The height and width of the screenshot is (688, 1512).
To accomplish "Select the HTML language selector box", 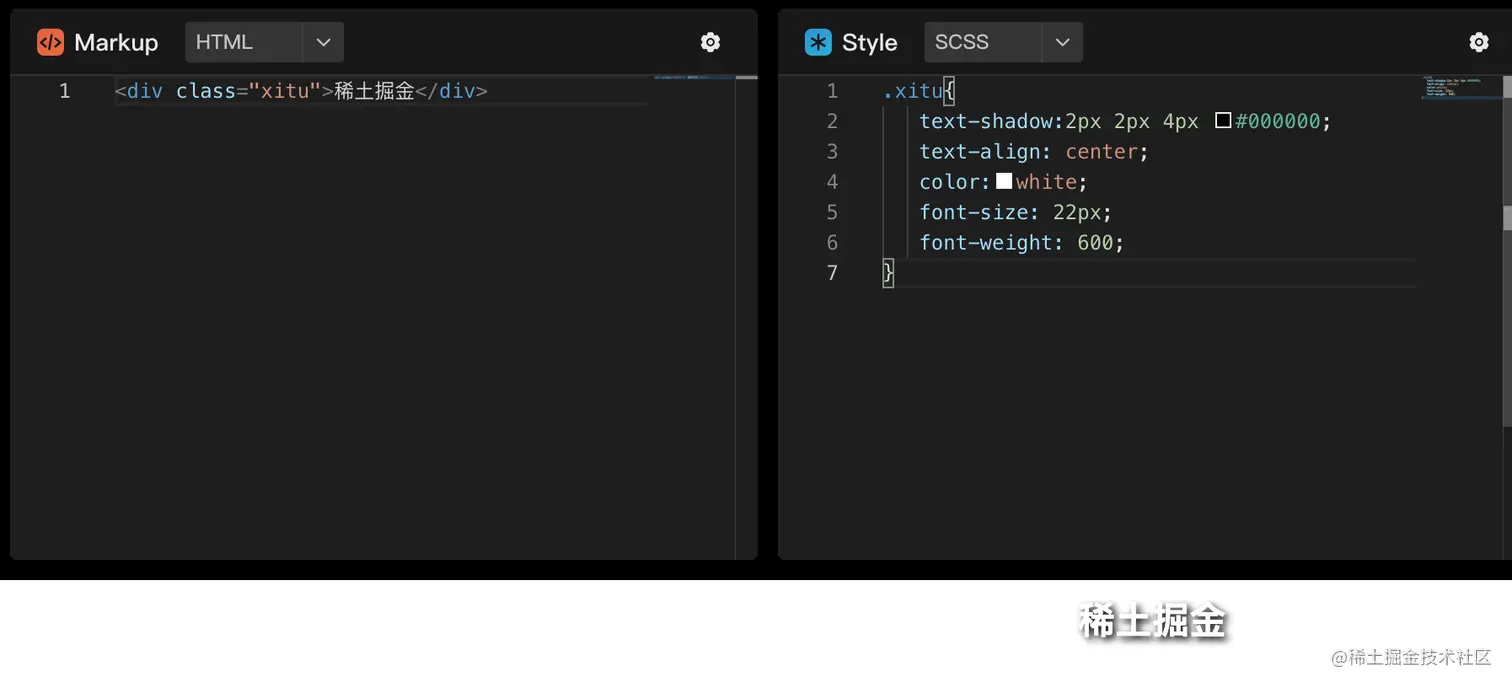I will click(x=243, y=42).
